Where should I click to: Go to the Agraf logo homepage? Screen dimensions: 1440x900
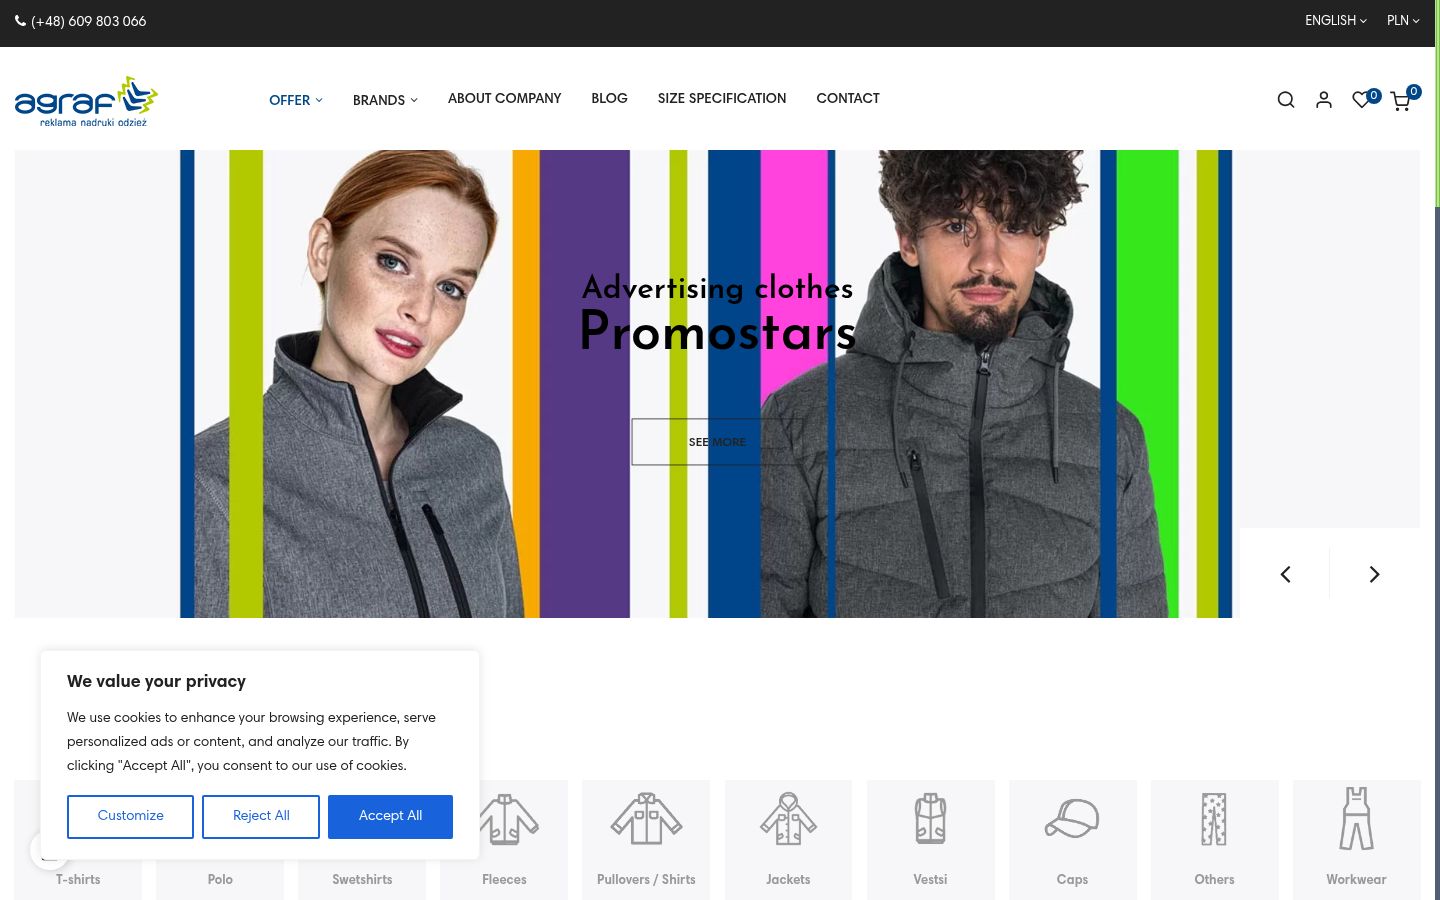point(87,101)
